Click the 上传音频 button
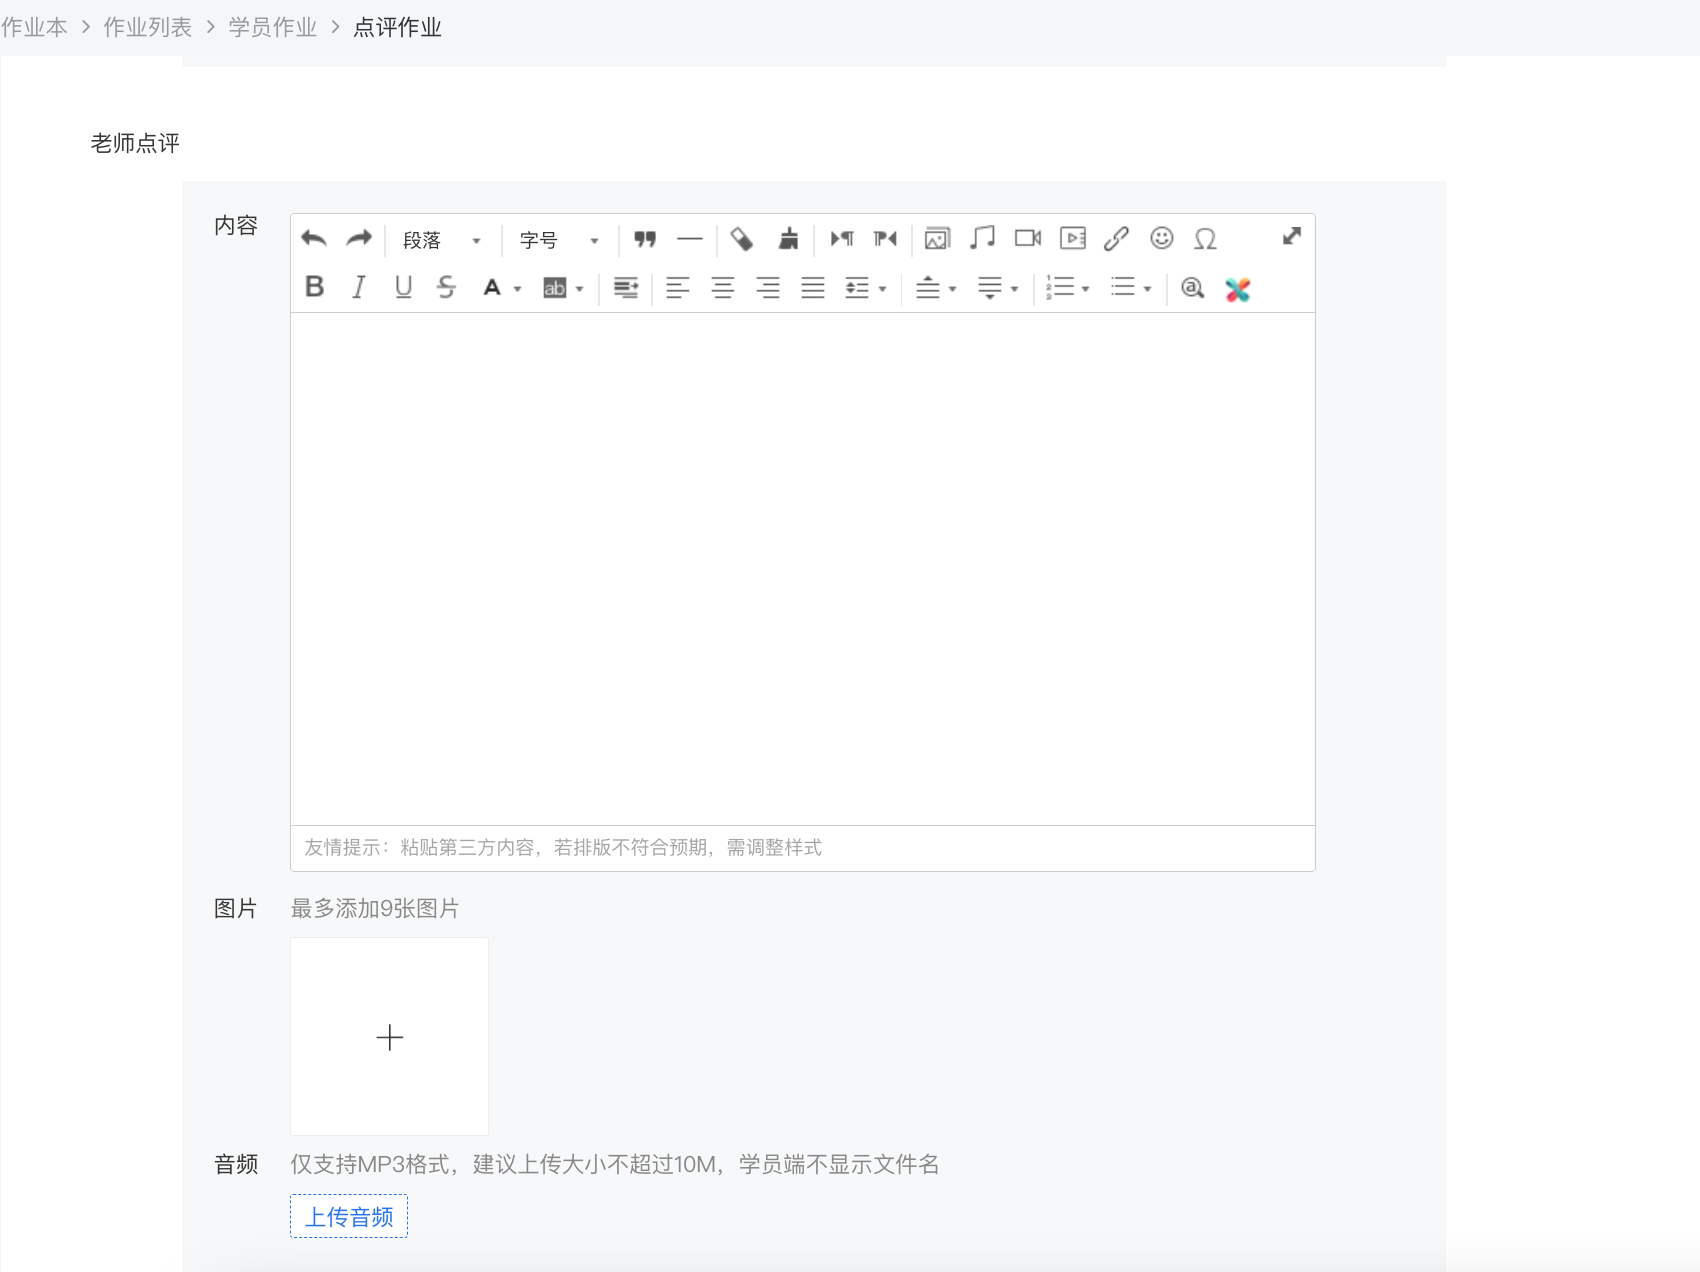1700x1272 pixels. (x=349, y=1216)
